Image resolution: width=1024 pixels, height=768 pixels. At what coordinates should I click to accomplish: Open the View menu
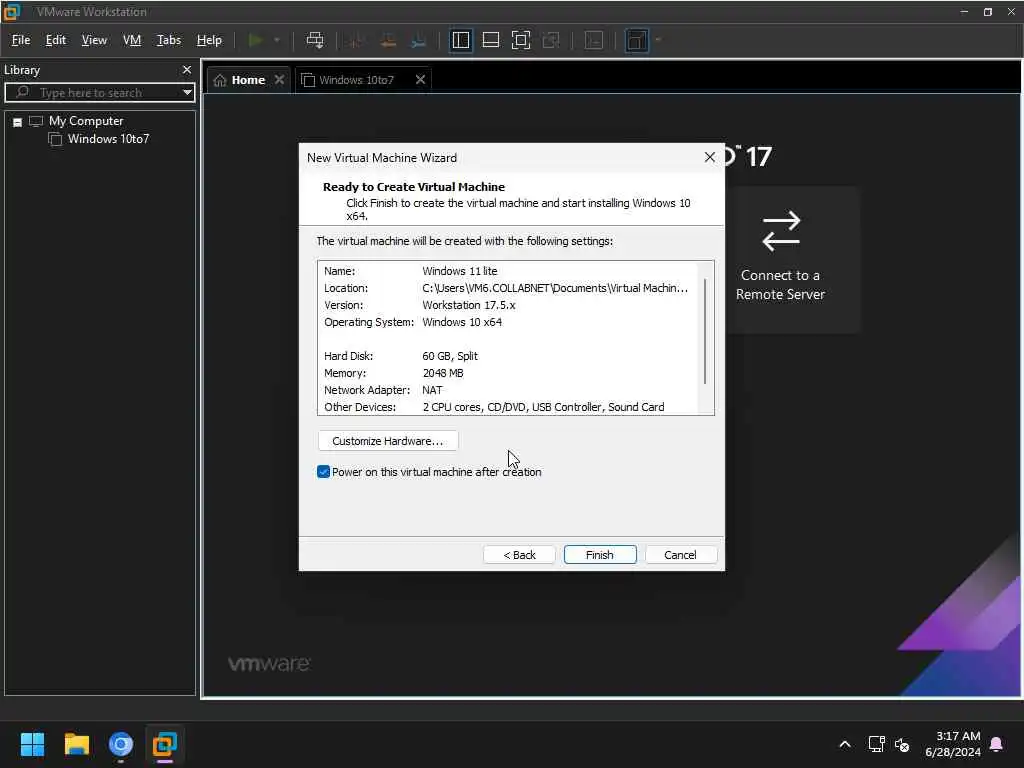pos(94,40)
